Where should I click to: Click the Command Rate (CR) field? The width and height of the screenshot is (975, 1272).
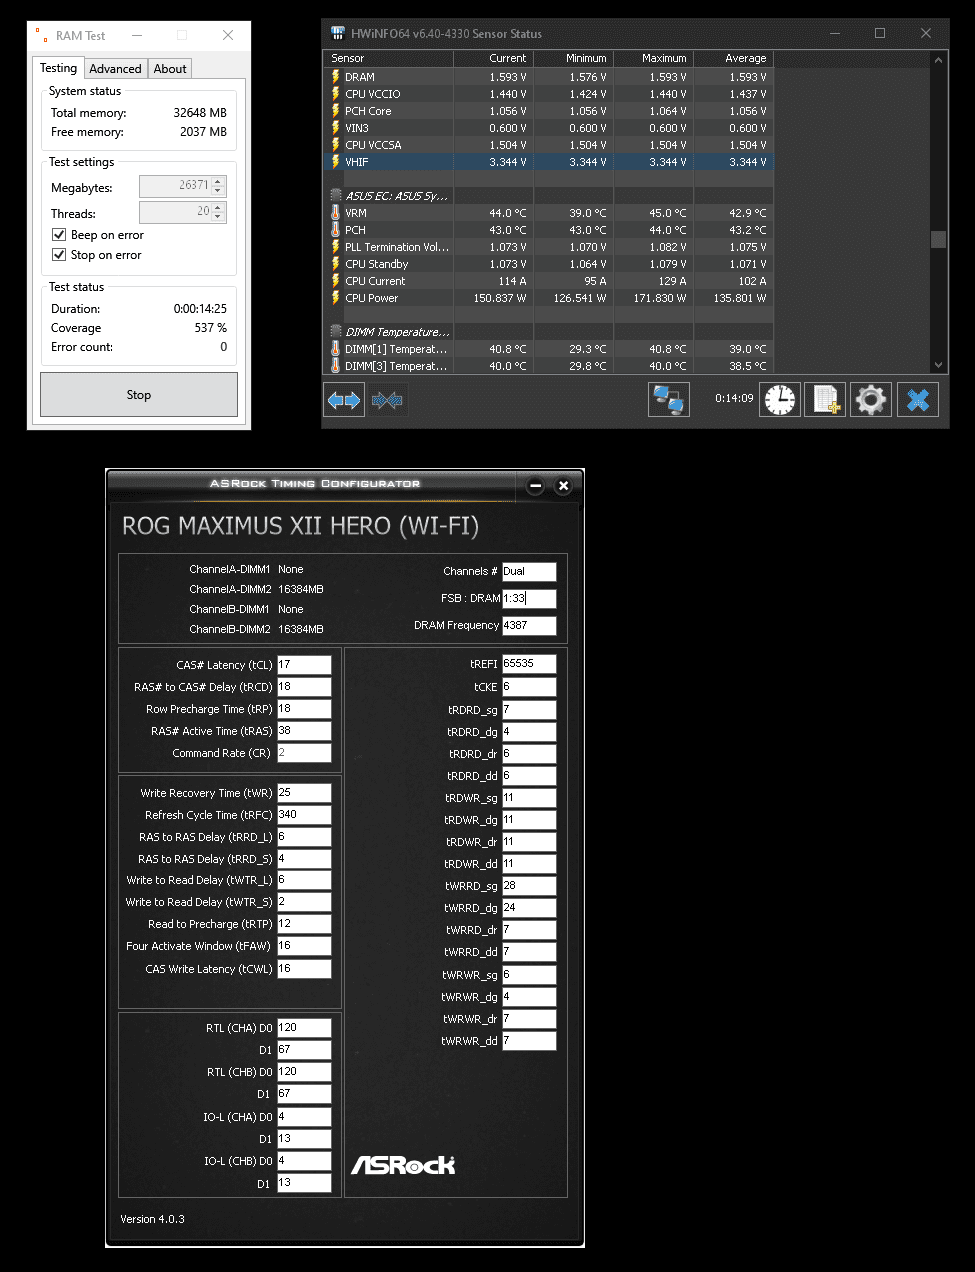(304, 753)
